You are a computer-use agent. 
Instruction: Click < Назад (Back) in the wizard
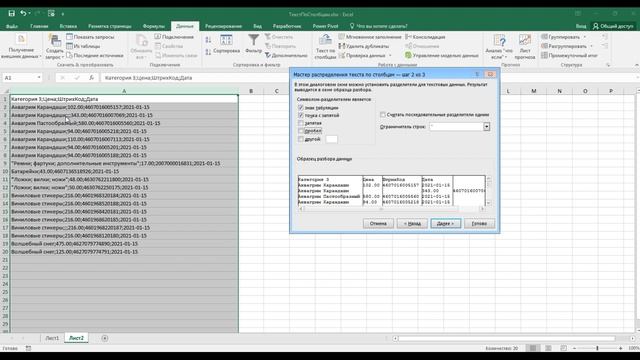pyautogui.click(x=412, y=223)
